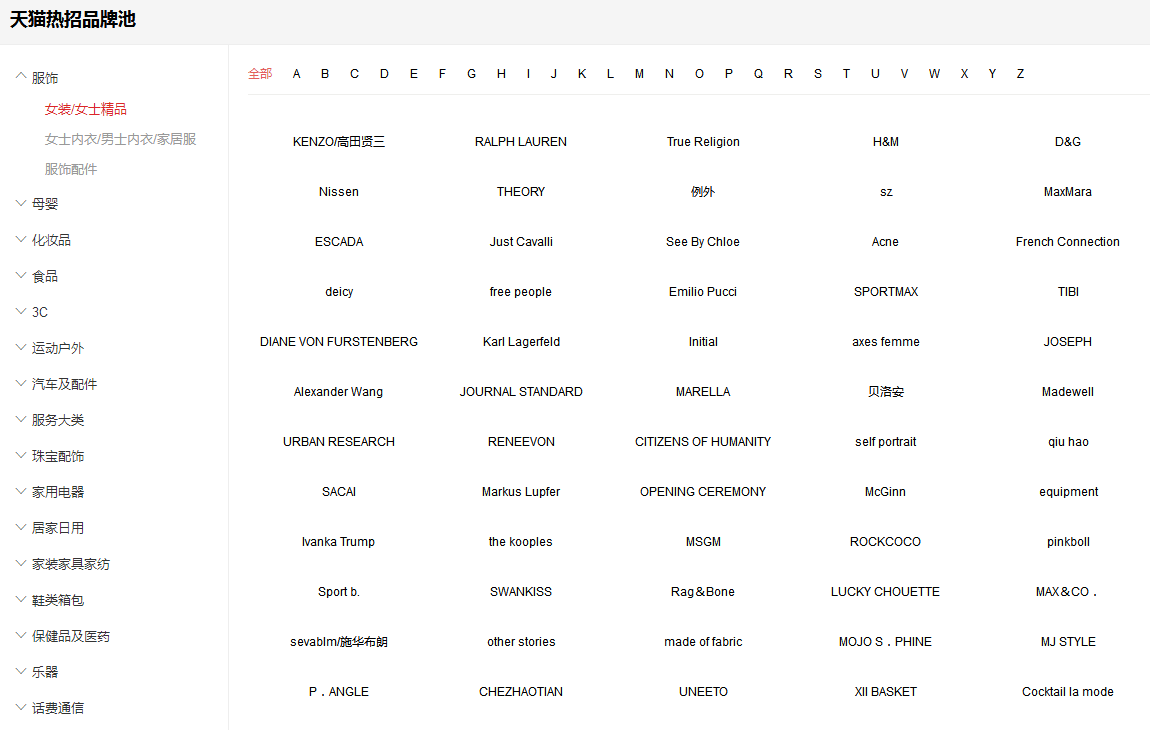This screenshot has height=730, width=1150.
Task: Open the JOURNAL STANDARD brand
Action: tap(521, 392)
